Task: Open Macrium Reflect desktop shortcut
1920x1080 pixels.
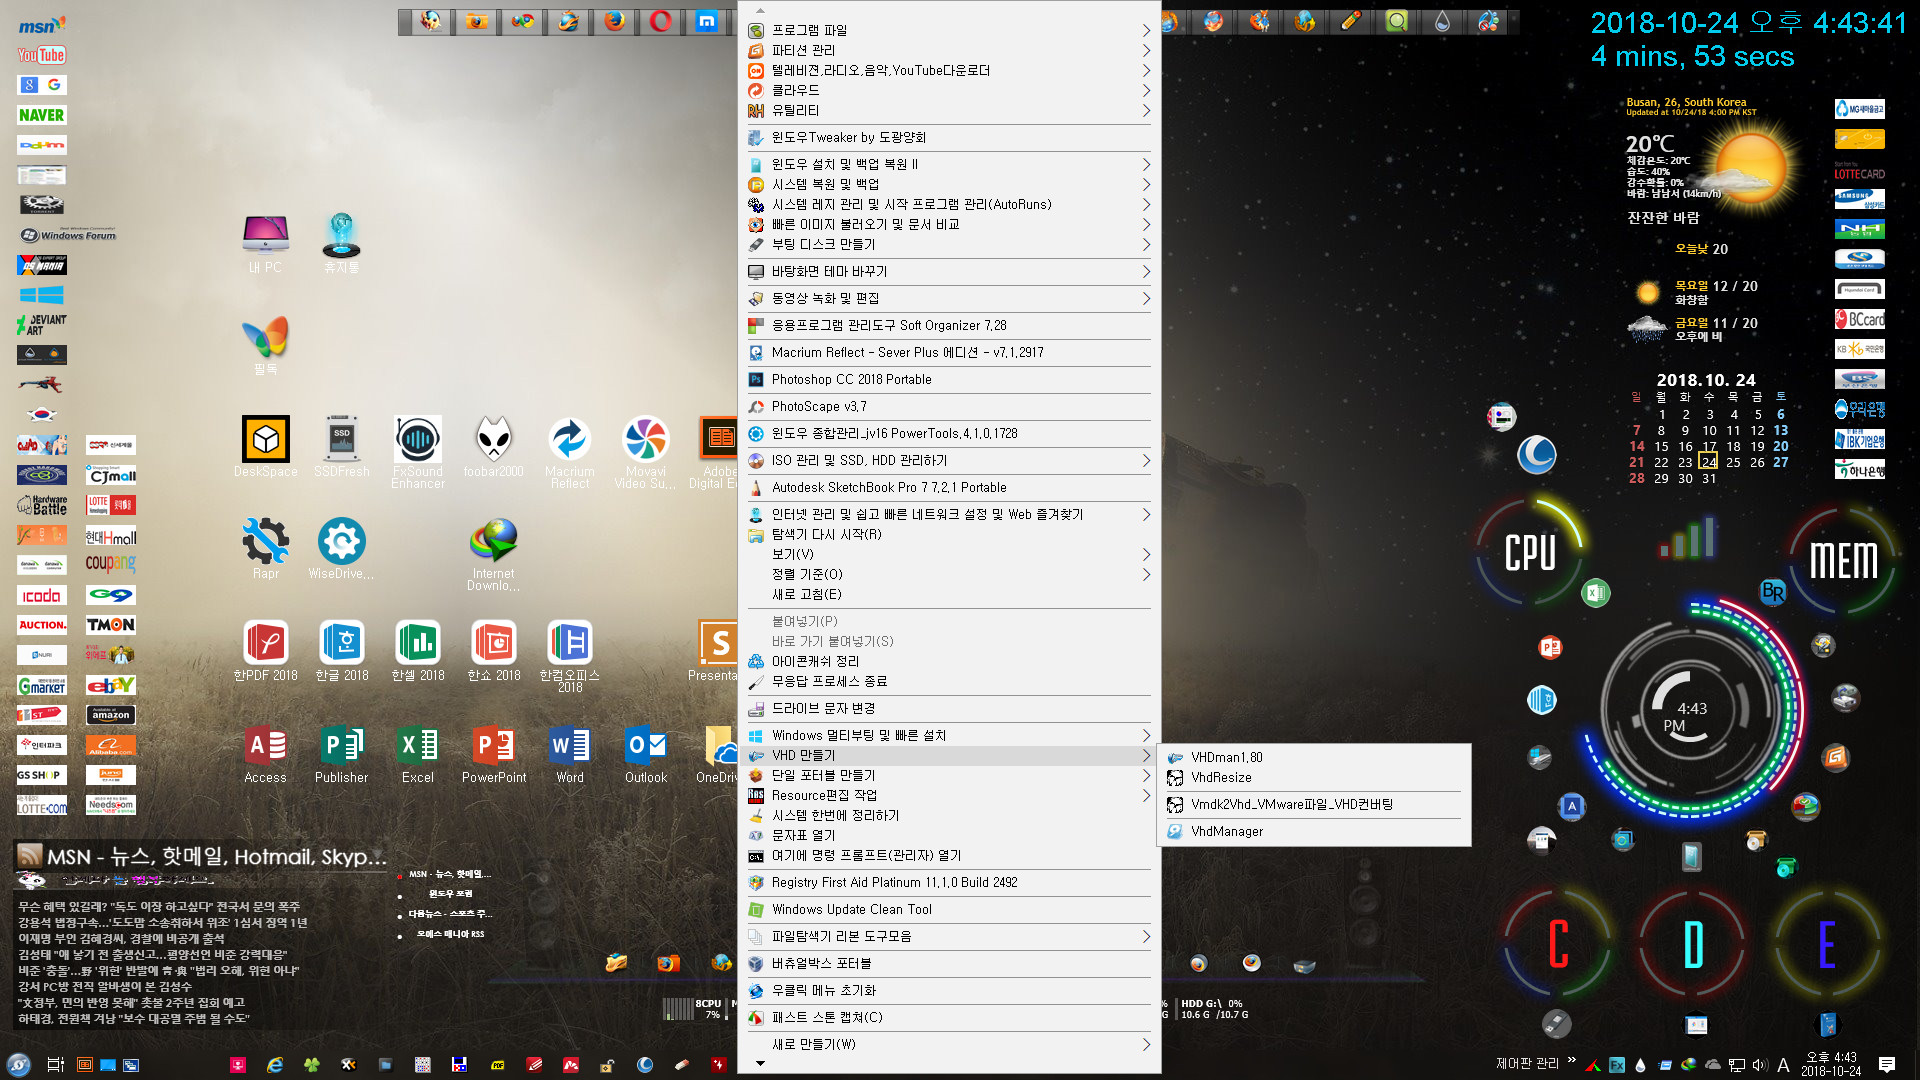Action: (570, 452)
